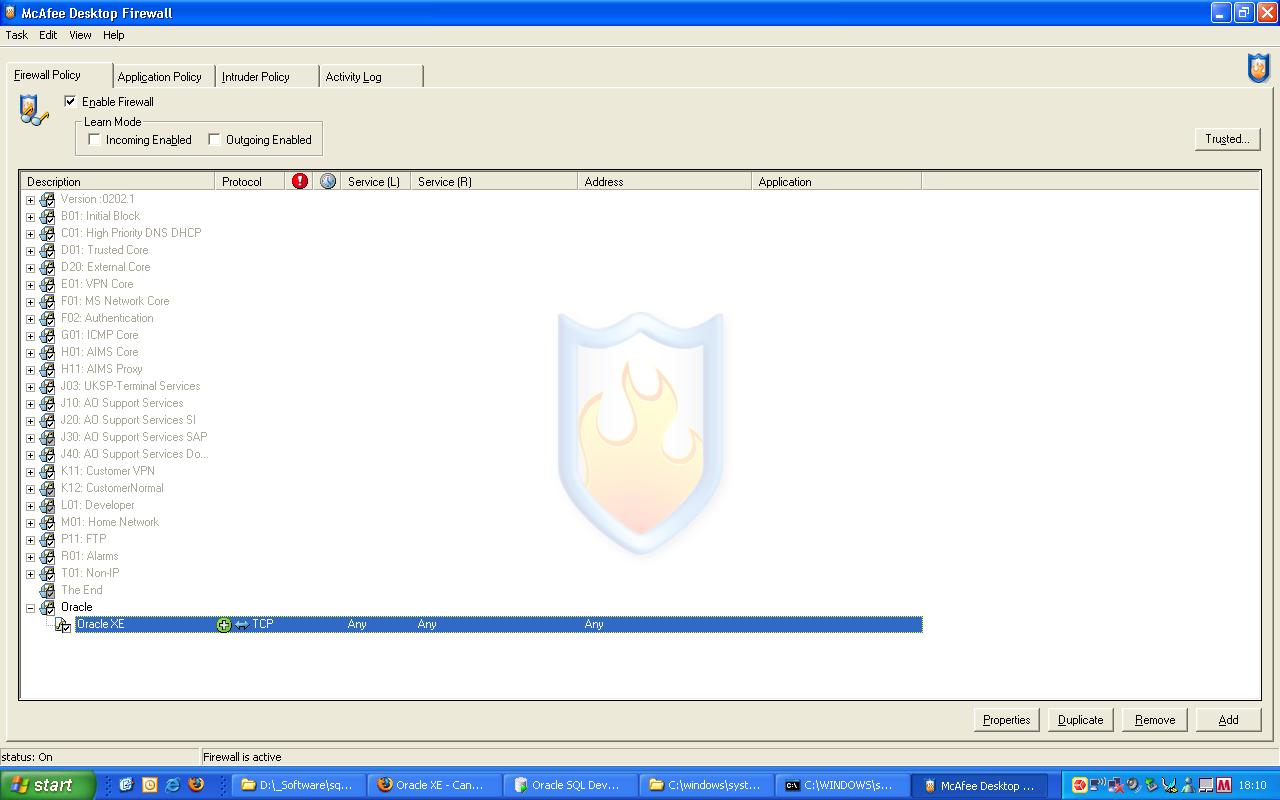Click the rule group icon for F02: Authentication
Viewport: 1280px width, 800px height.
[x=47, y=318]
